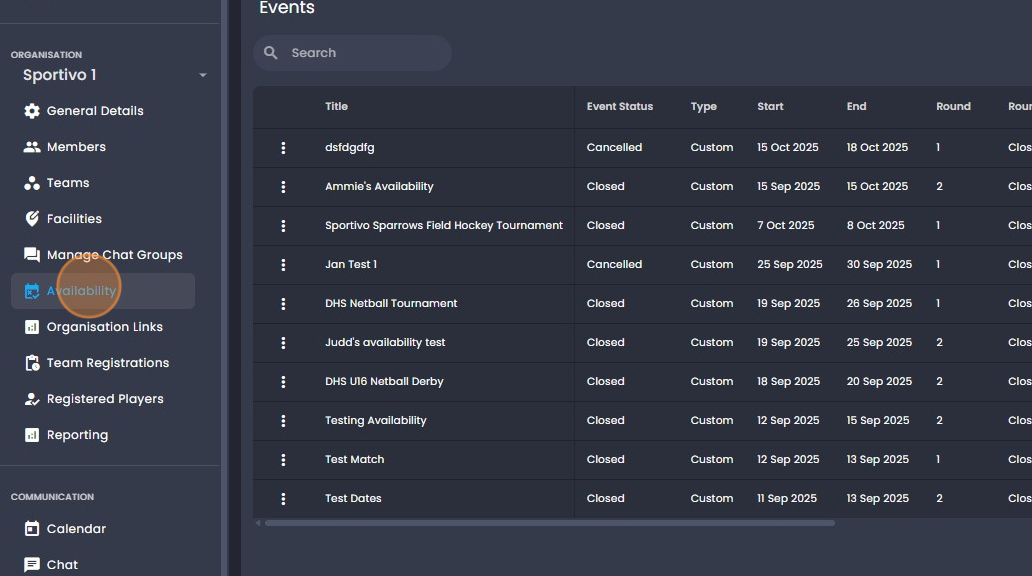Click the Teams group icon

[x=32, y=183]
